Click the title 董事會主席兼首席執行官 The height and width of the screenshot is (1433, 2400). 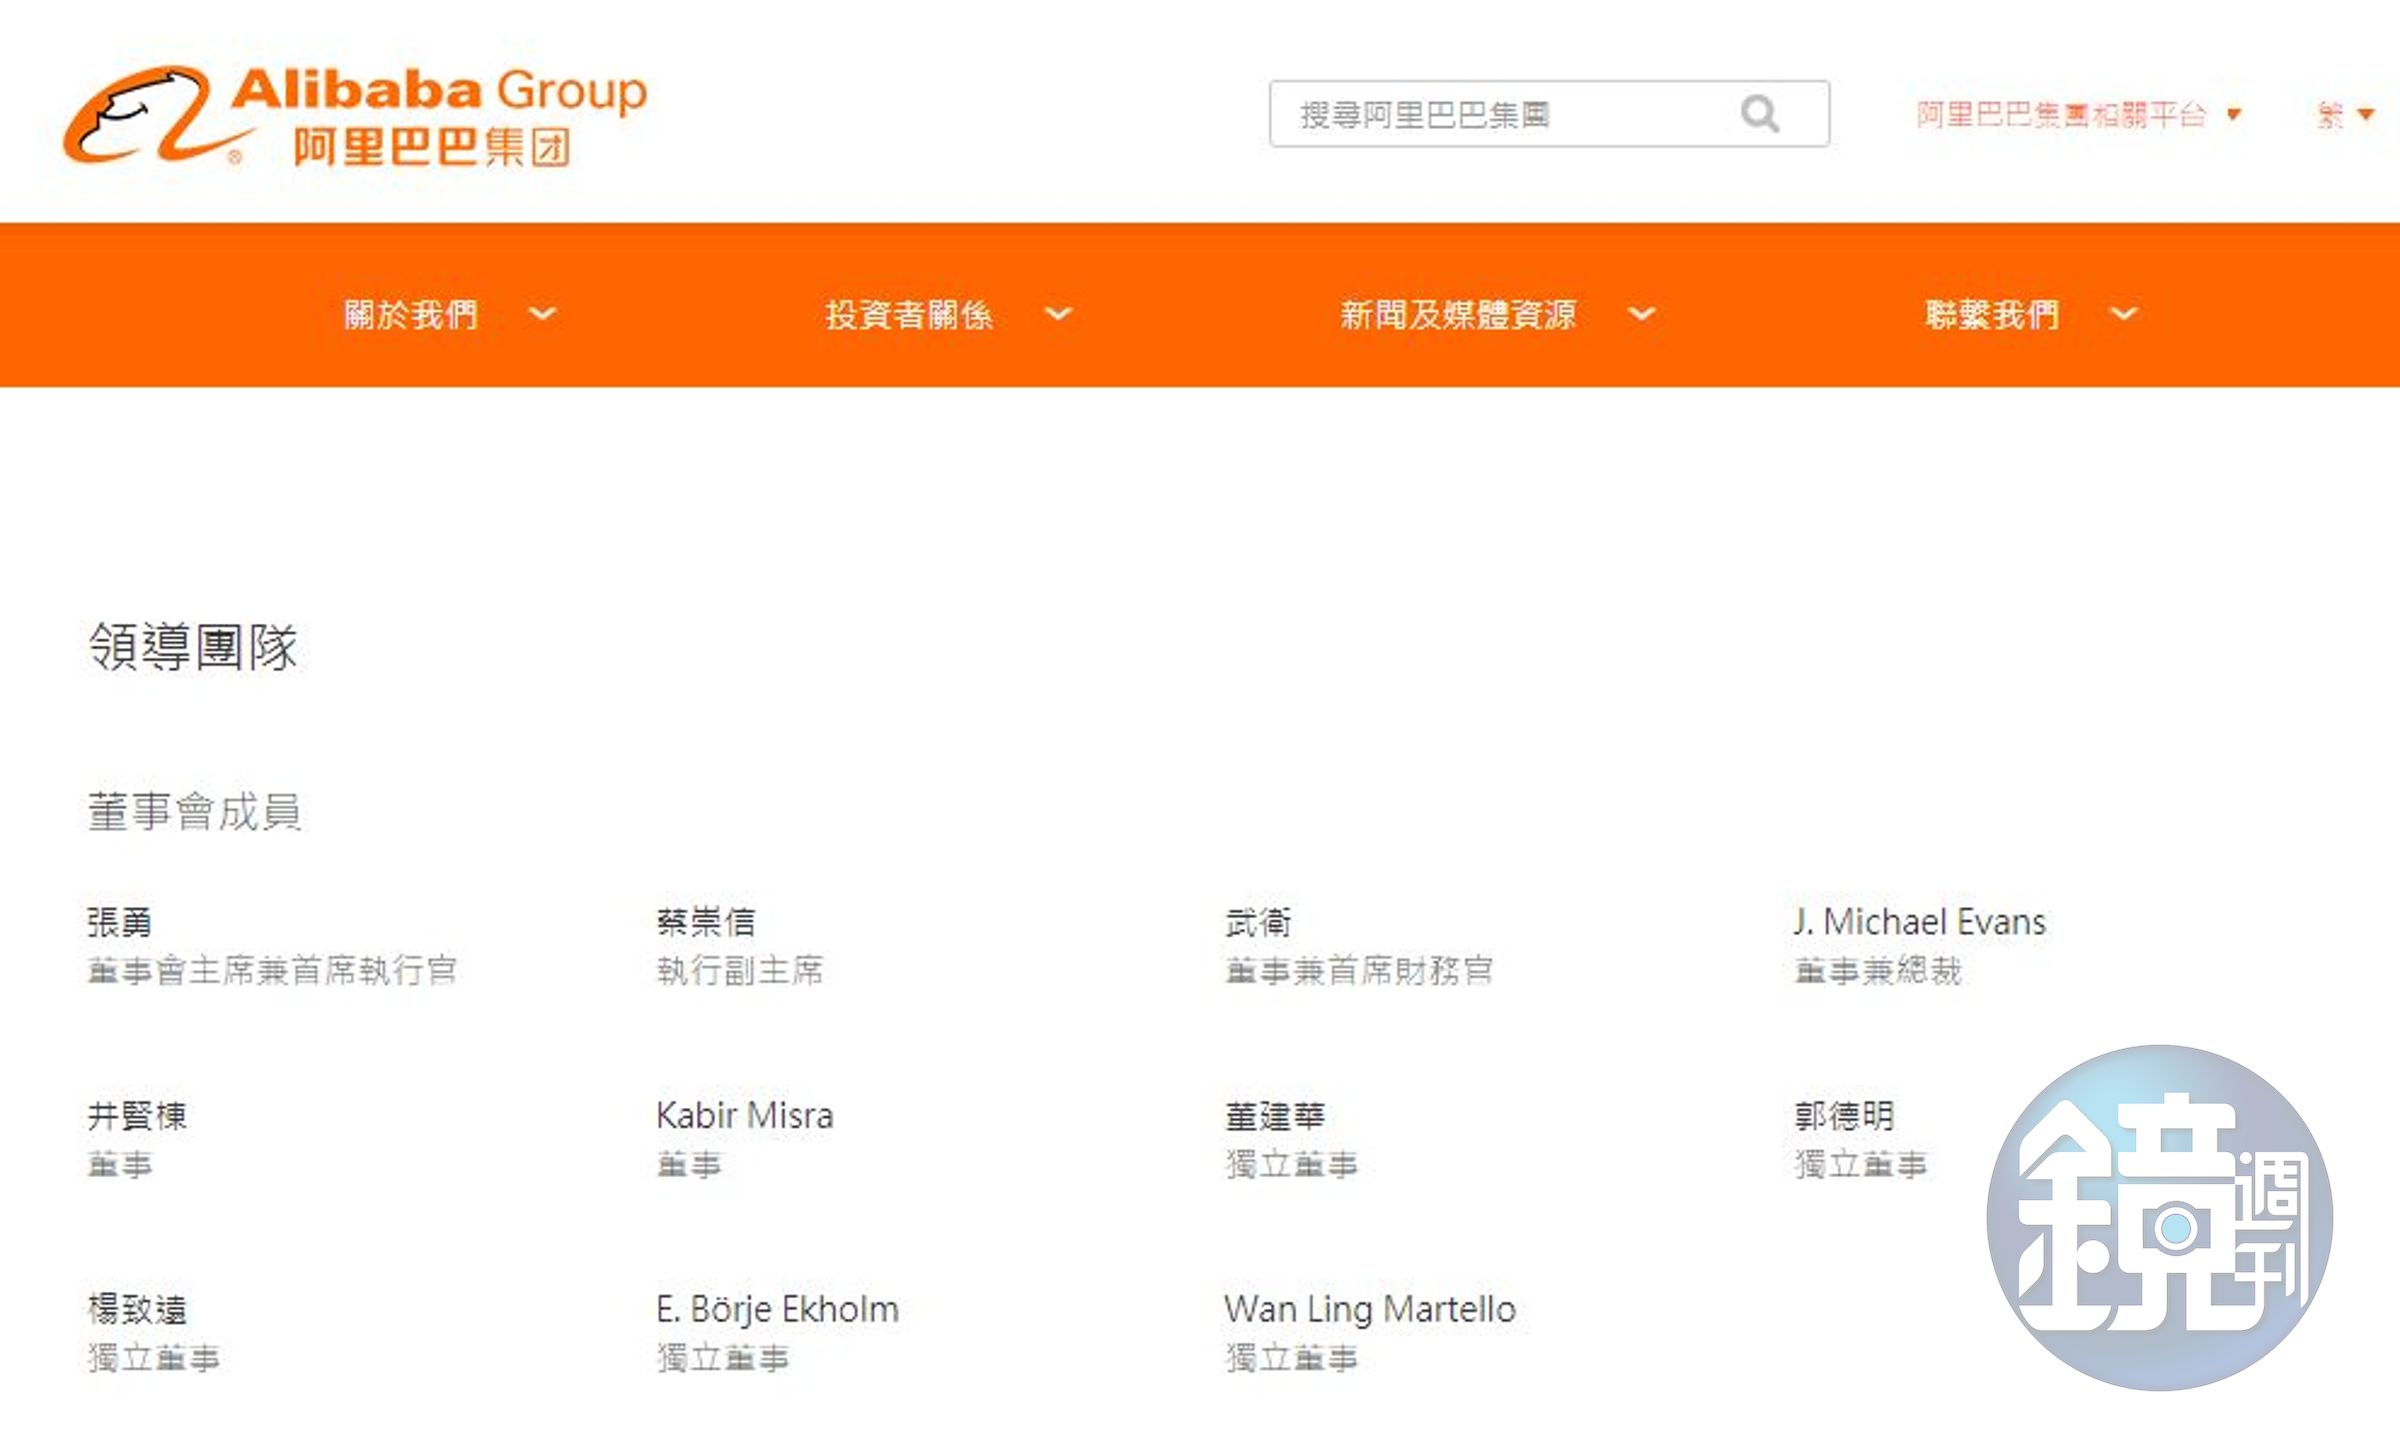(272, 970)
